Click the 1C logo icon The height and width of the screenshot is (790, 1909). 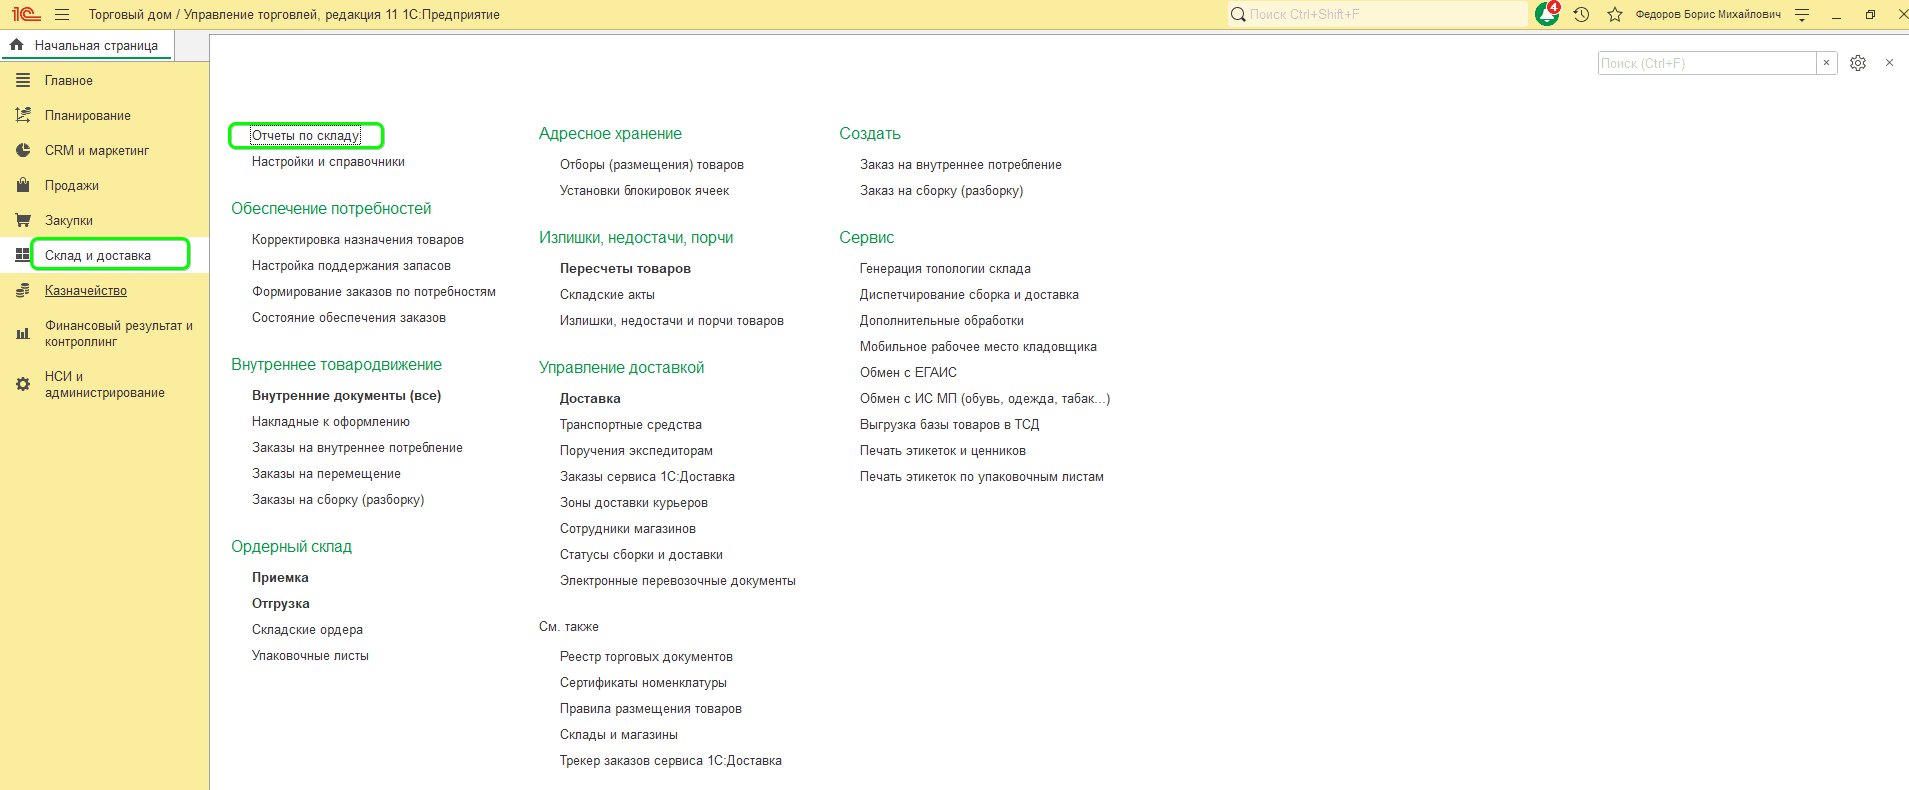26,14
